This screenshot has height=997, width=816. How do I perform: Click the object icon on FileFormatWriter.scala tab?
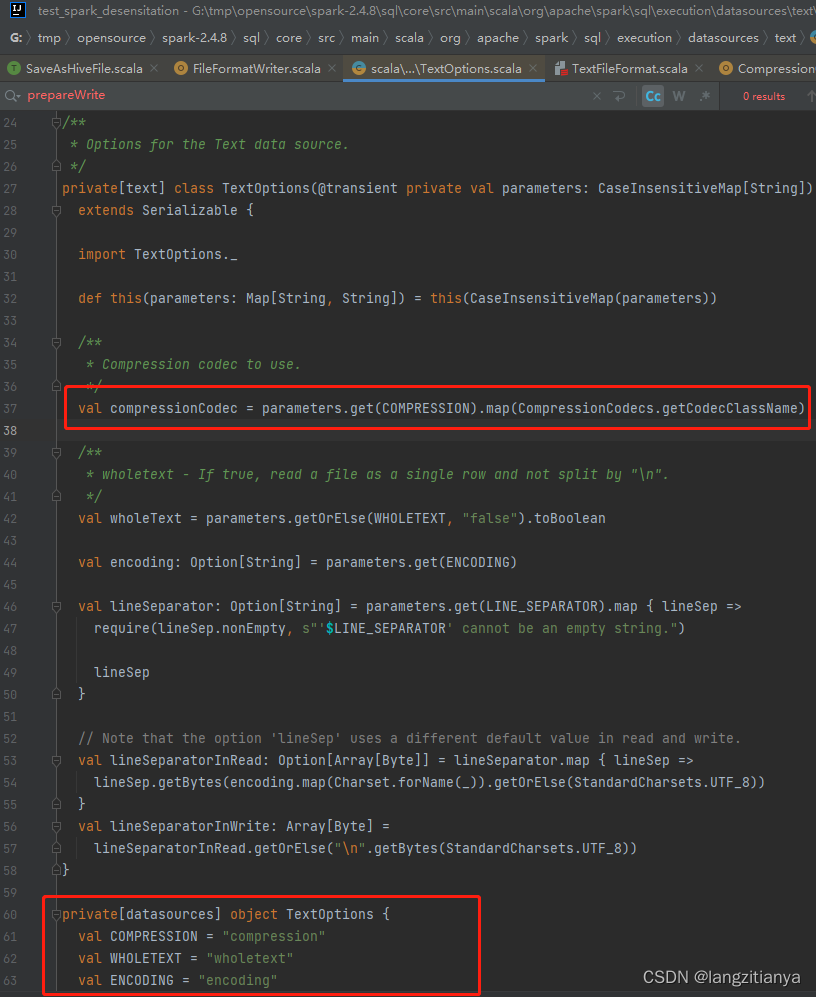(180, 69)
